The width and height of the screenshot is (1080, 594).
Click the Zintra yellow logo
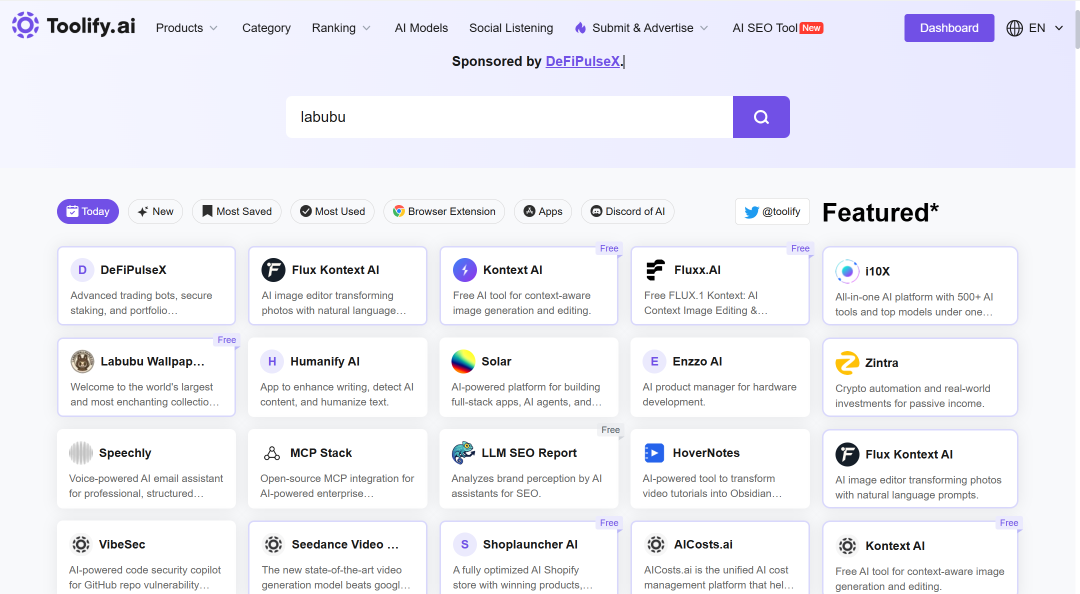click(847, 362)
